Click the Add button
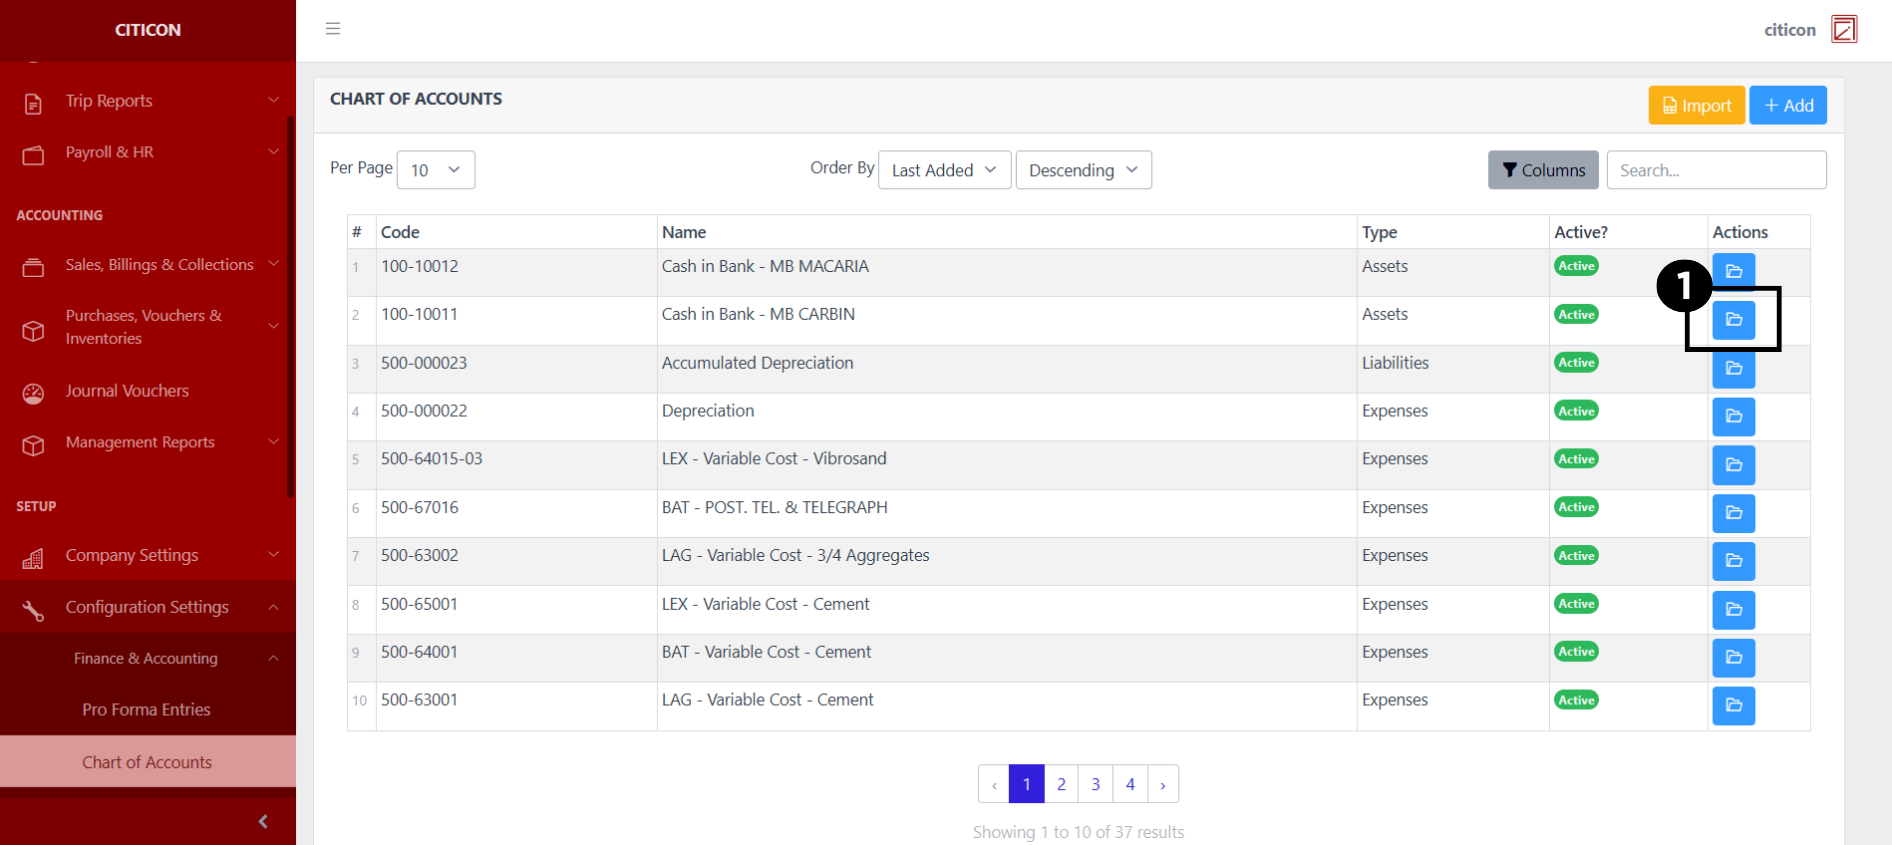This screenshot has height=845, width=1892. [x=1787, y=105]
